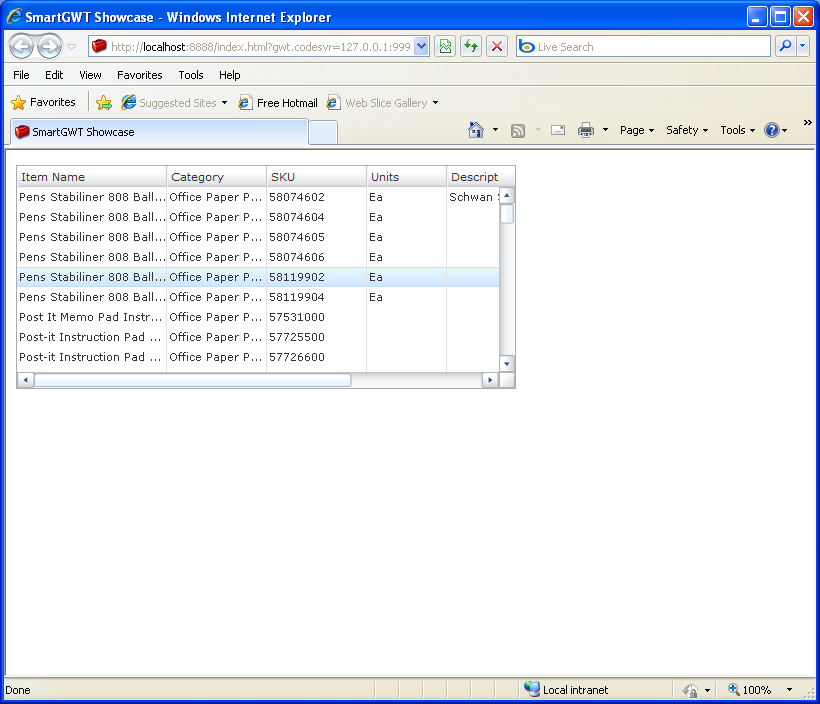Sort by the Category column header
Image resolution: width=820 pixels, height=704 pixels.
pos(217,177)
